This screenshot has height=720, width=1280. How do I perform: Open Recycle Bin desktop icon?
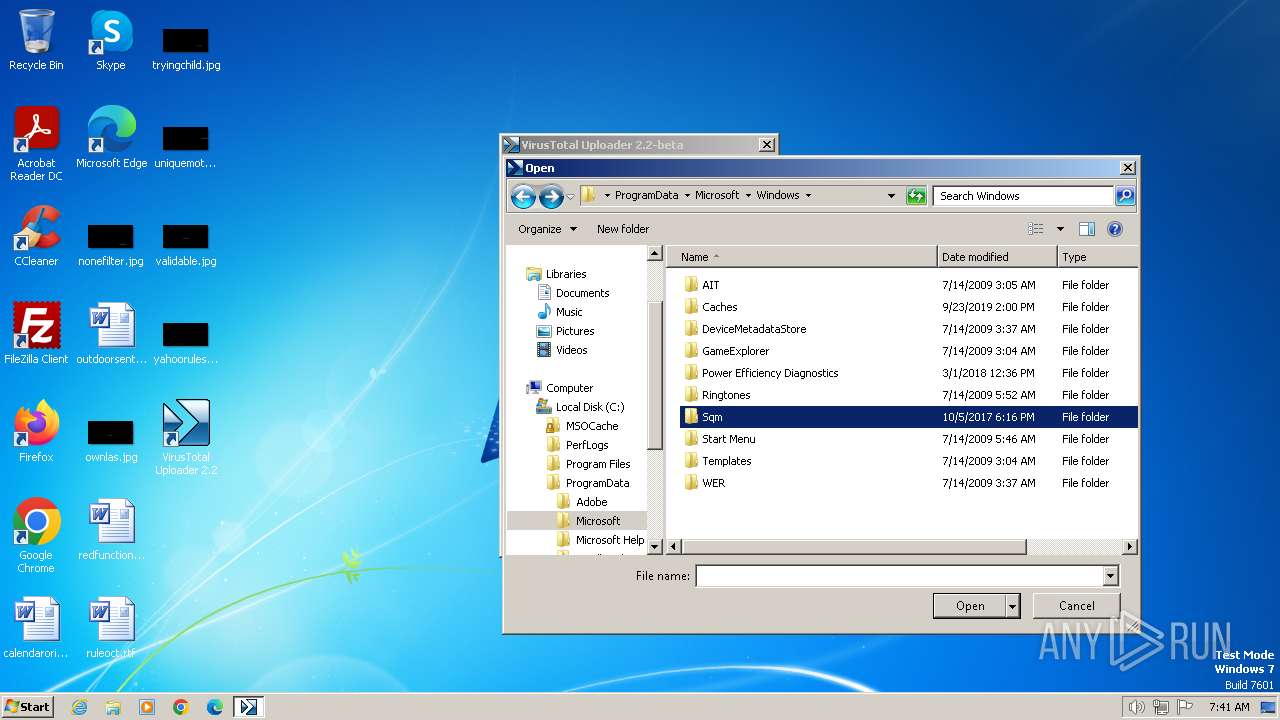click(36, 41)
